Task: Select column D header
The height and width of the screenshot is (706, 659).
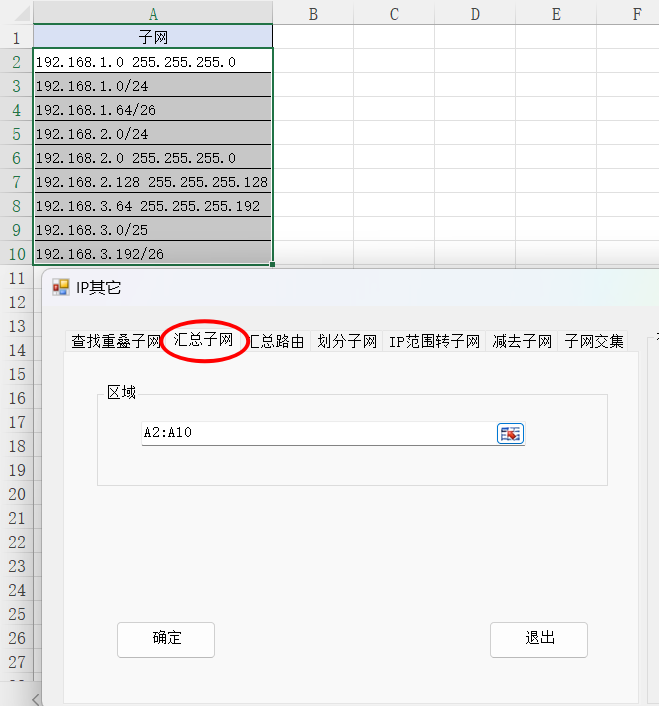Action: [x=475, y=14]
